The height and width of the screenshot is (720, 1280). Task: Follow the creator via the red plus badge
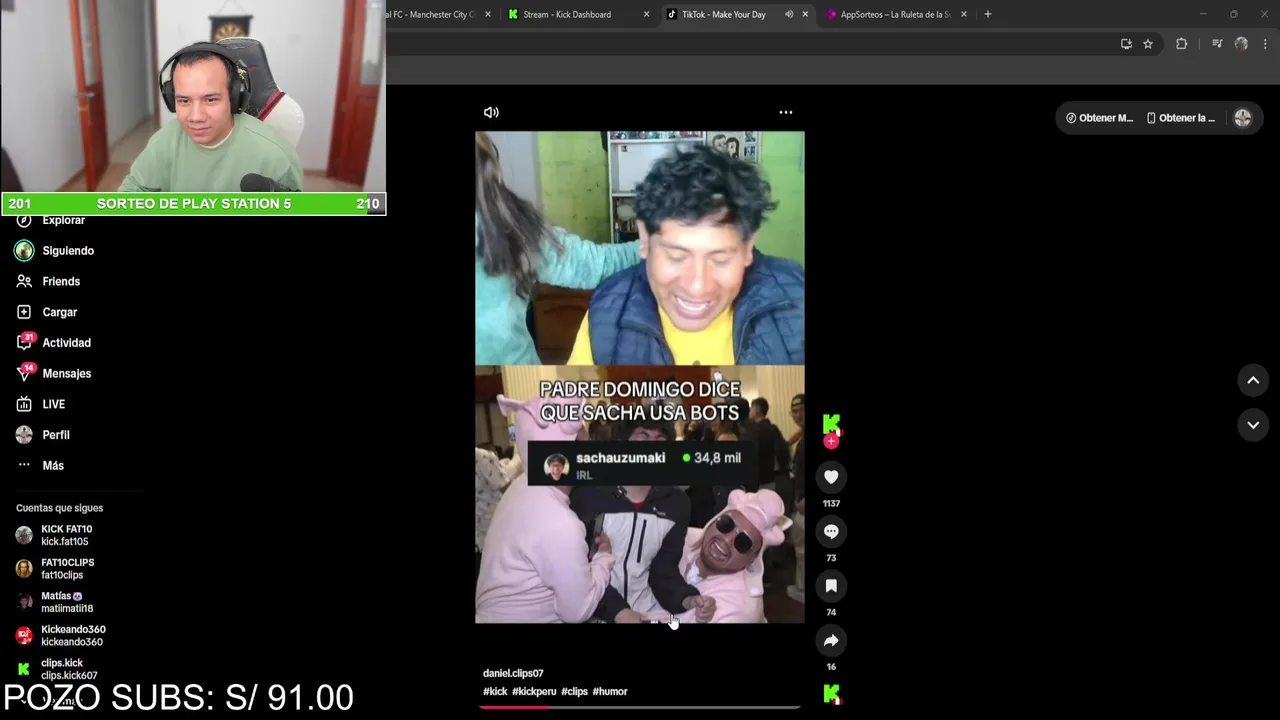pos(831,441)
